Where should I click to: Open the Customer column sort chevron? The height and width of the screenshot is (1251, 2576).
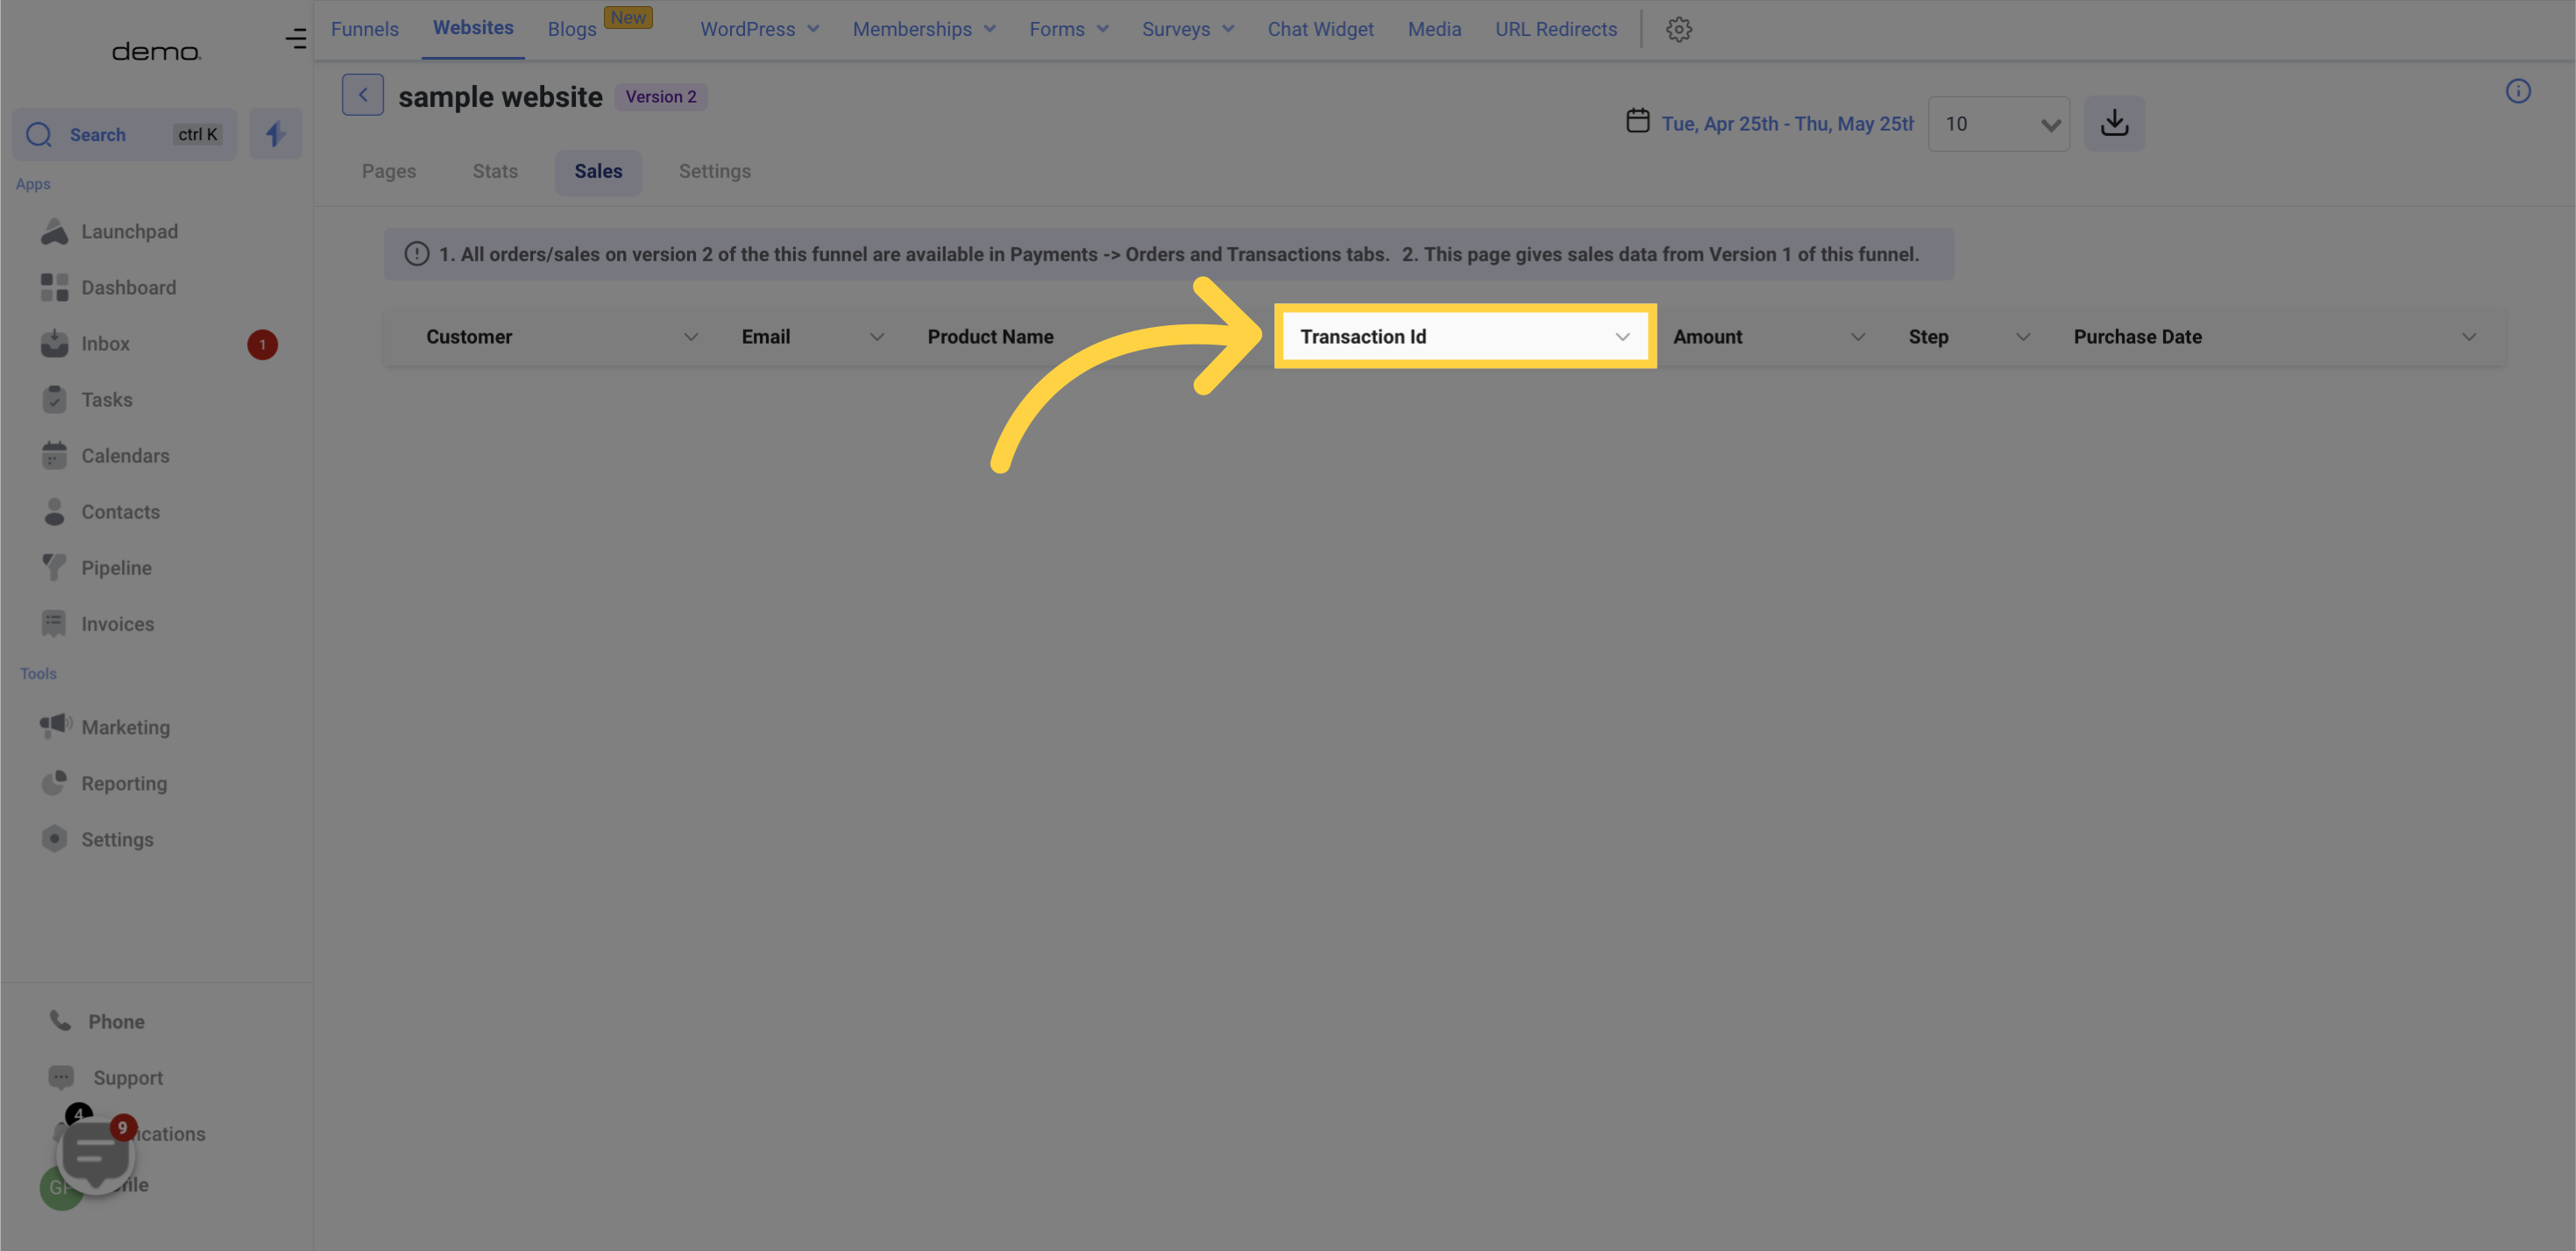click(x=690, y=337)
